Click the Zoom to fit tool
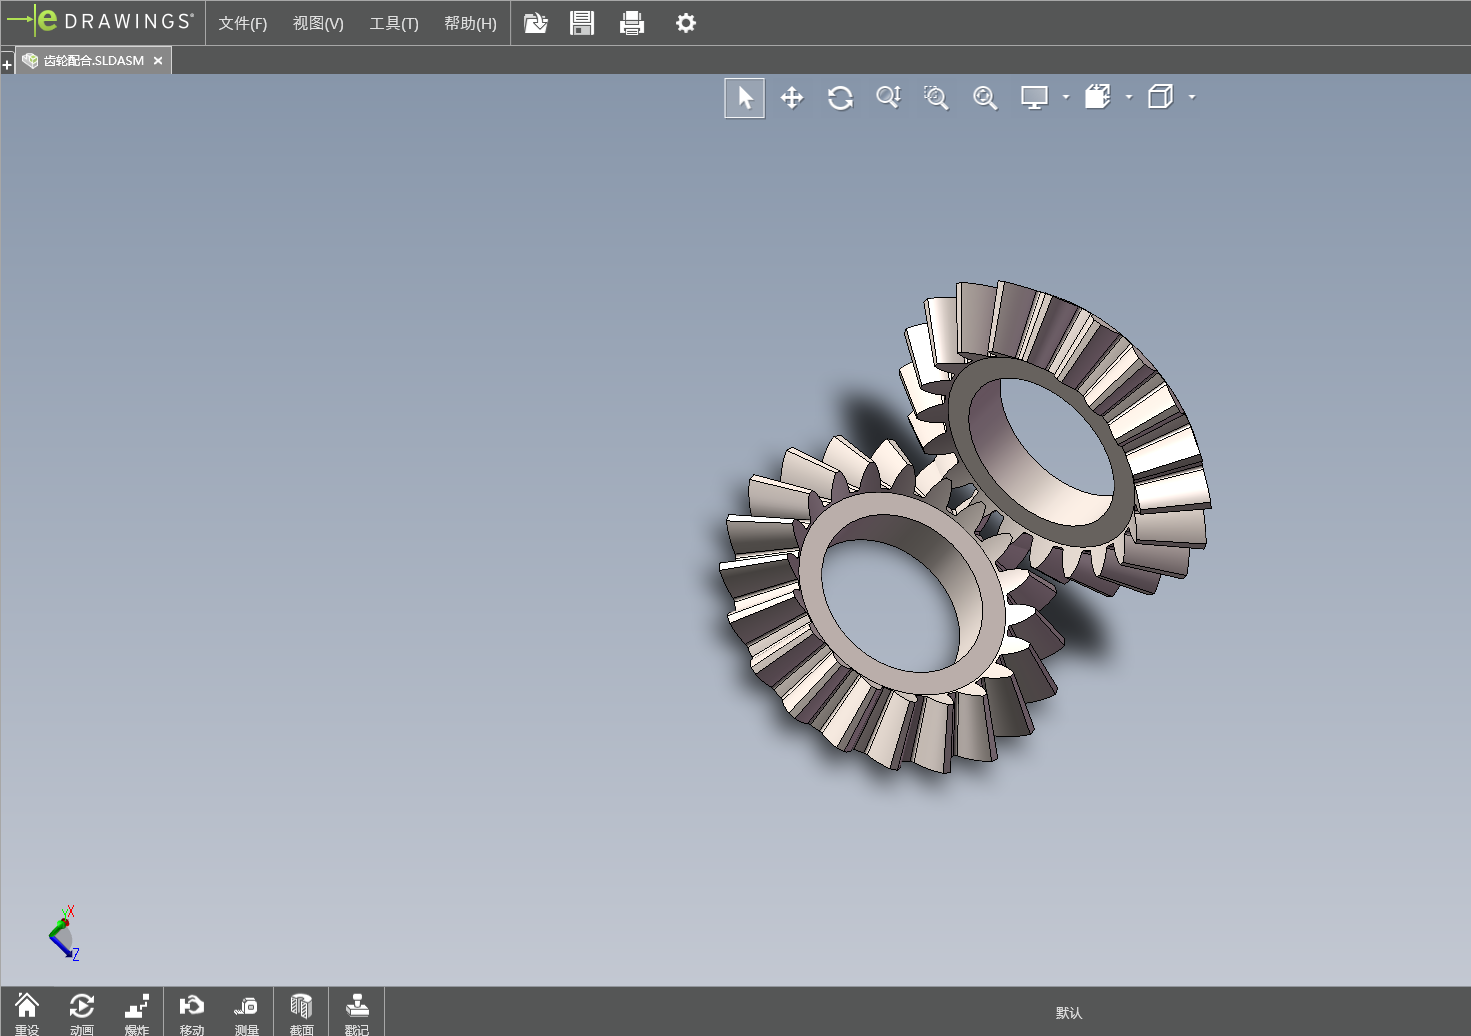 click(985, 97)
